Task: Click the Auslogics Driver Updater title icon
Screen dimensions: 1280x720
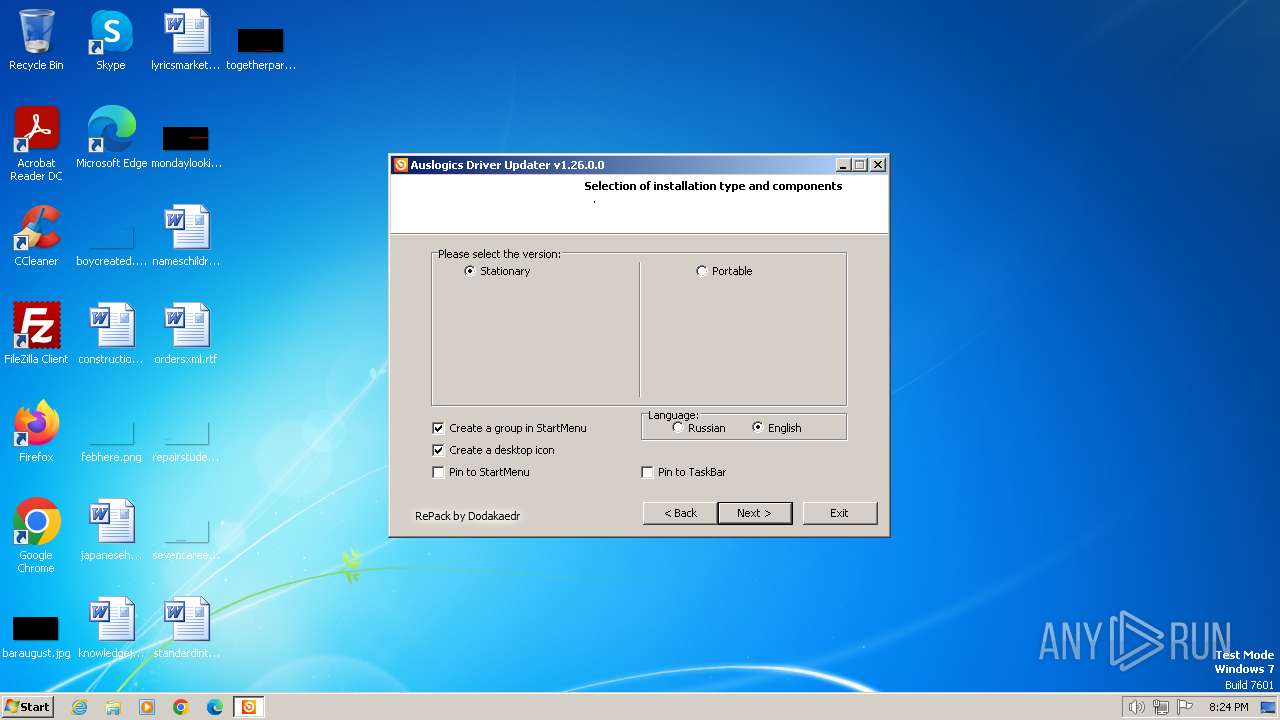Action: tap(401, 165)
